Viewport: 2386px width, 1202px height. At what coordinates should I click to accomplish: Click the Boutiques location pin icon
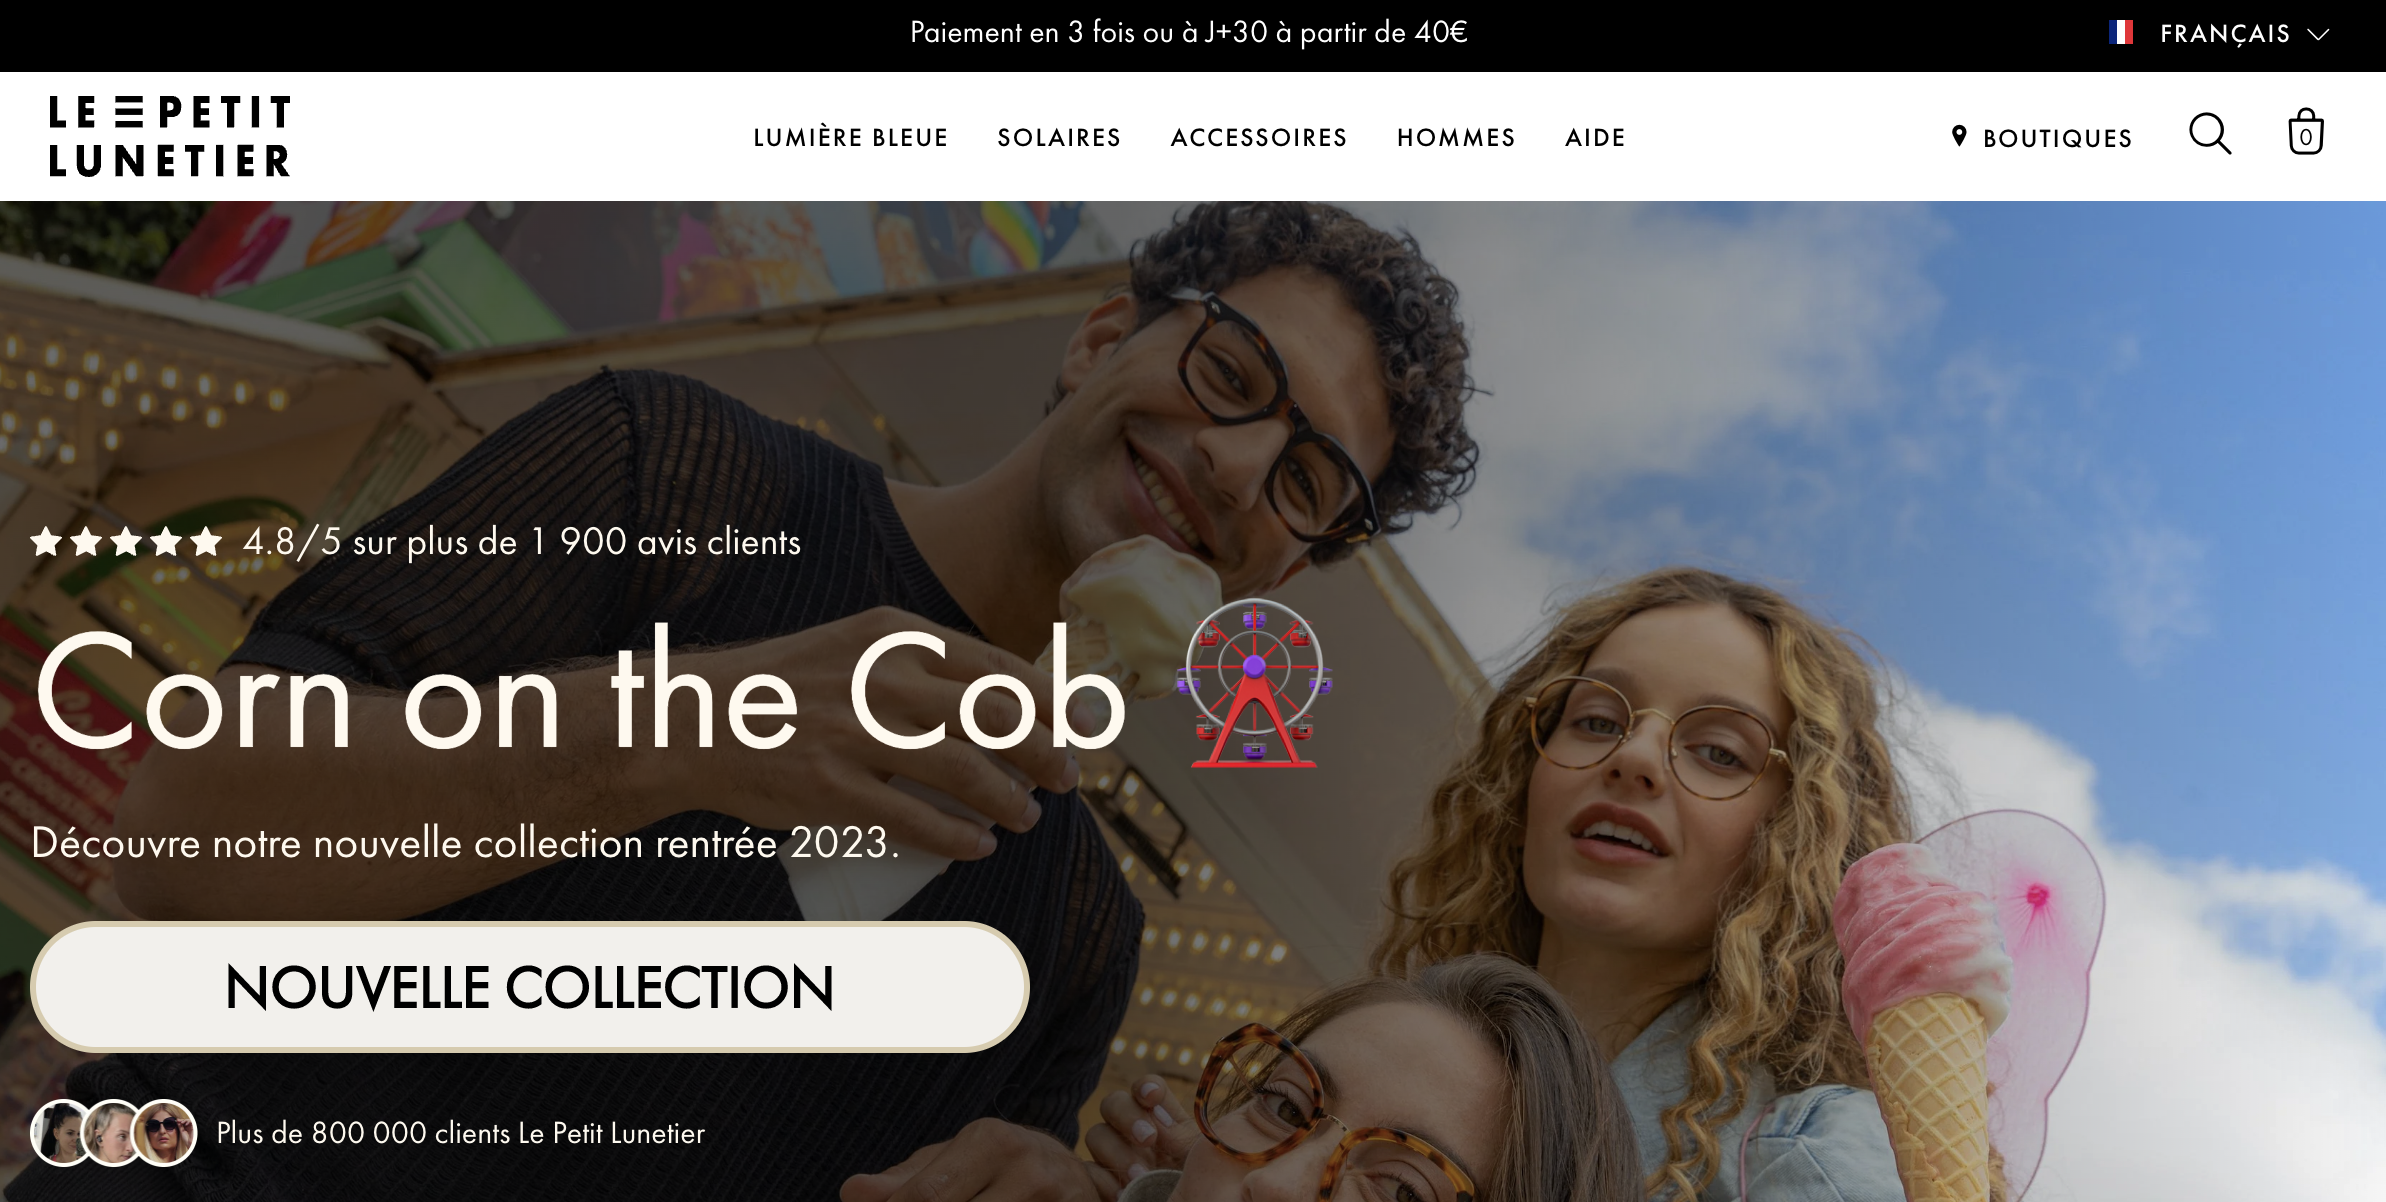[x=1959, y=136]
